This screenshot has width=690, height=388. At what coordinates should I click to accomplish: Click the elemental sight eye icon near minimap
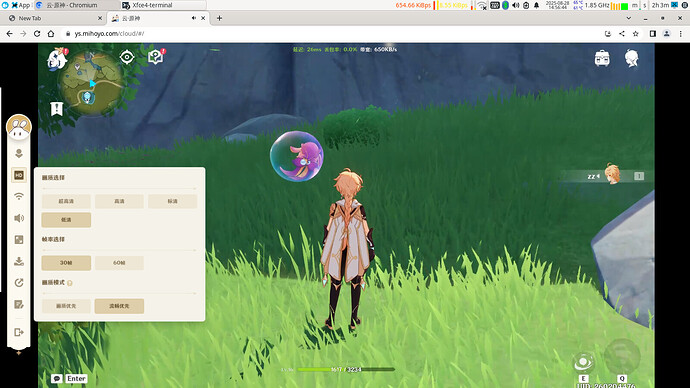127,57
